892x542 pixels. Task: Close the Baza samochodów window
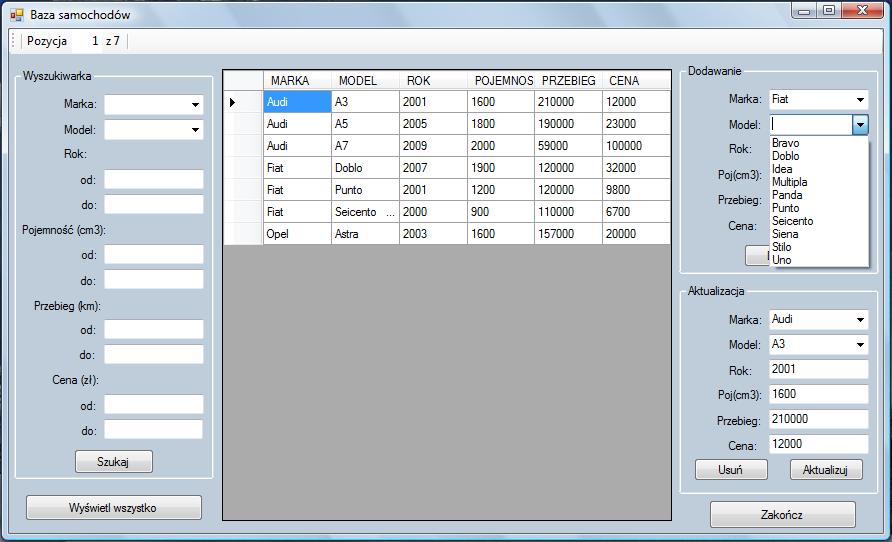coord(862,10)
